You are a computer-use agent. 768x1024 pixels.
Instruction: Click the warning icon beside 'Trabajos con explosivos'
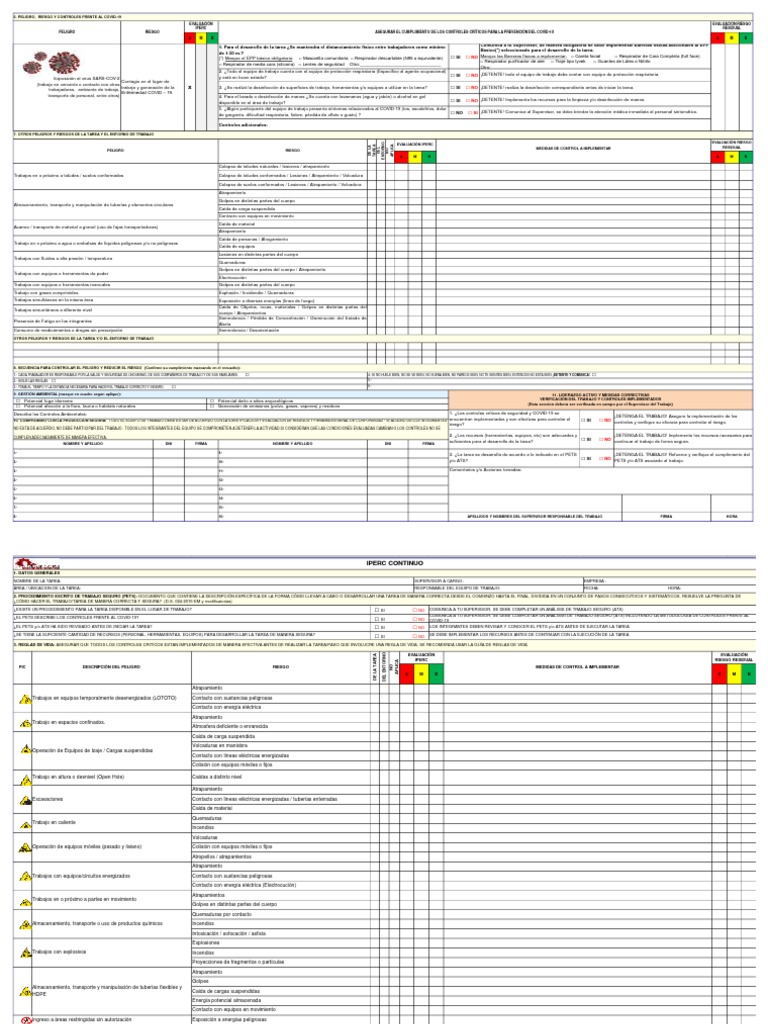pyautogui.click(x=25, y=953)
